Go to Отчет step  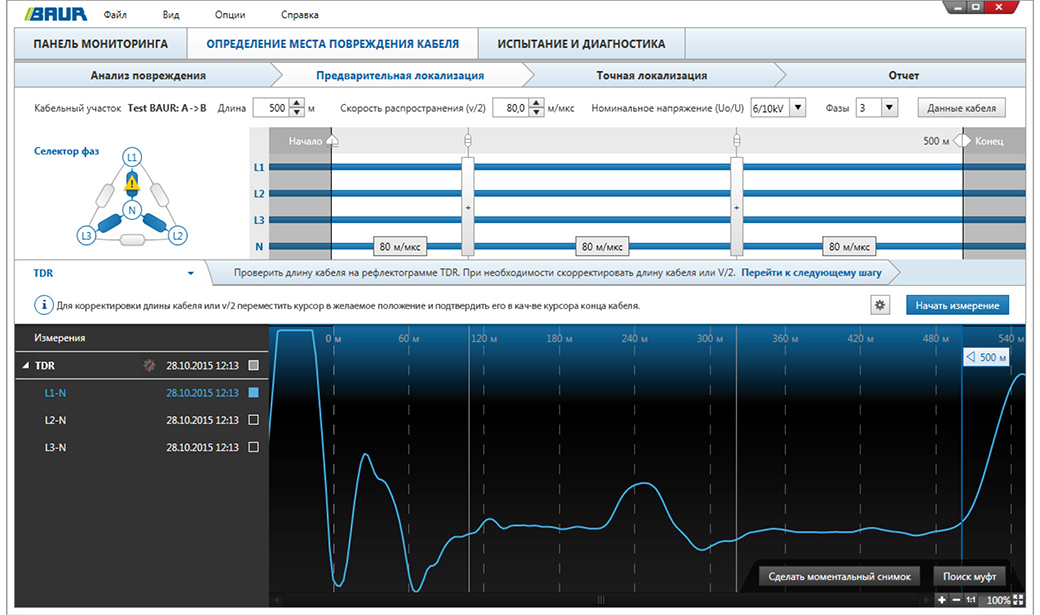pyautogui.click(x=903, y=75)
